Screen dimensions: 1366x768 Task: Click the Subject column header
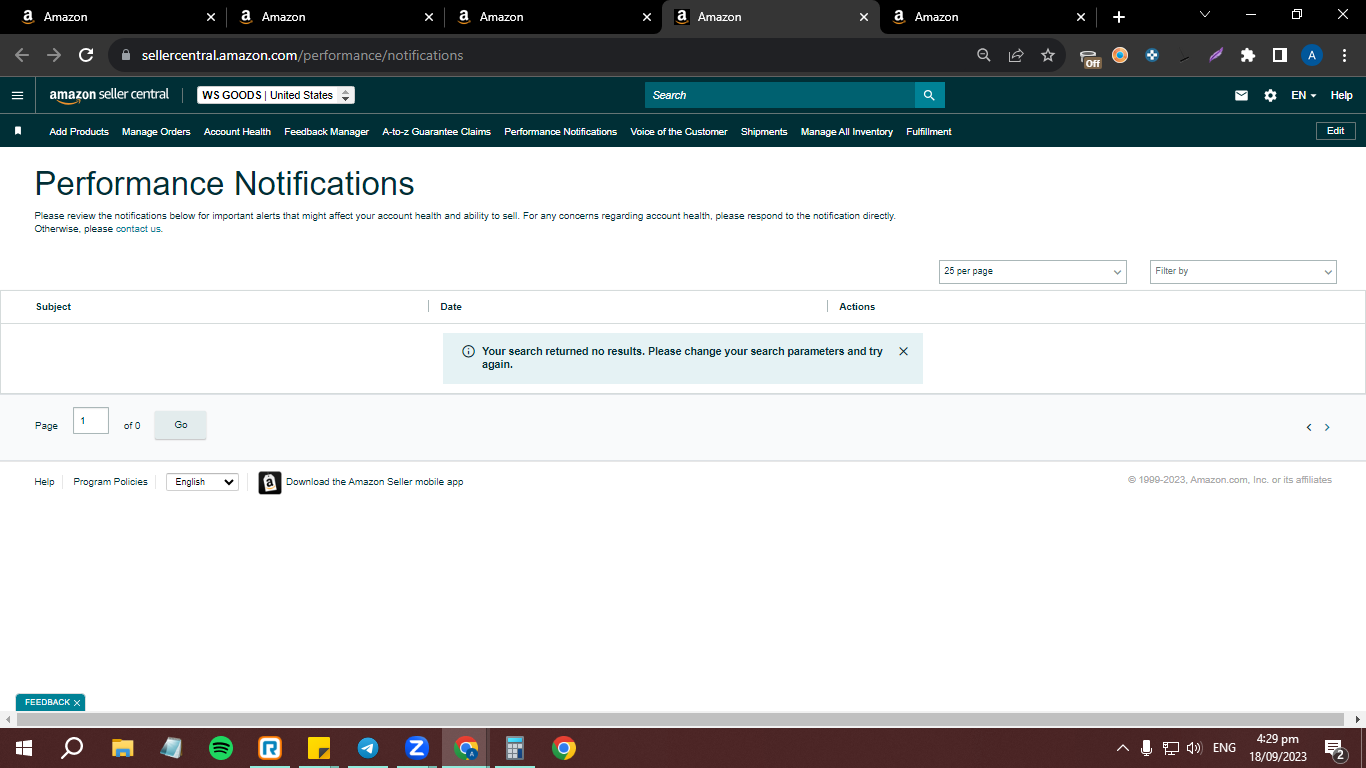pos(54,307)
